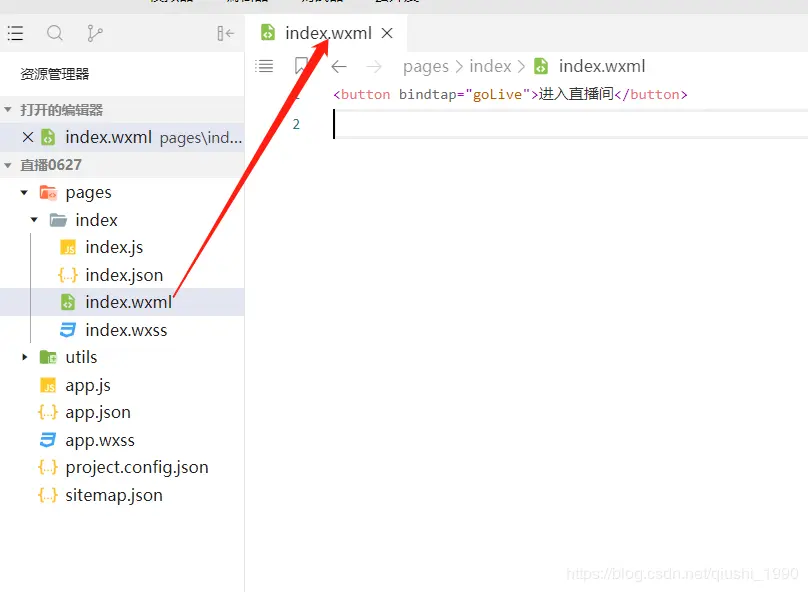Click the wxml icon on the editor tab
The height and width of the screenshot is (592, 808).
pos(267,32)
